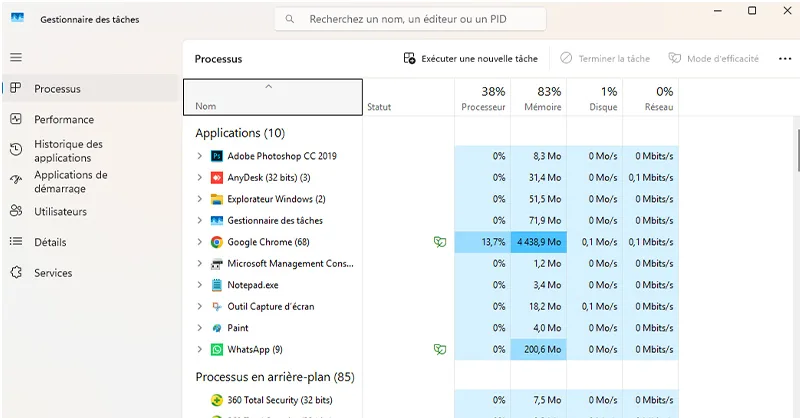Screen dimensions: 800x418
Task: Click the Performance sidebar icon
Action: pos(16,119)
